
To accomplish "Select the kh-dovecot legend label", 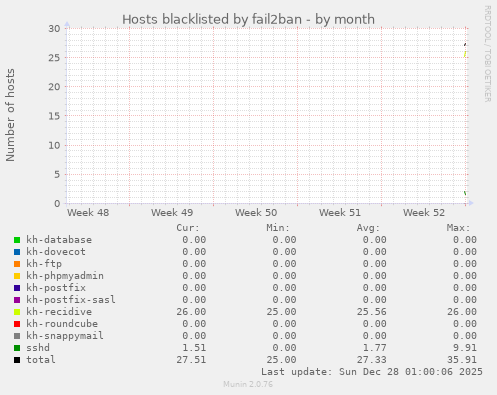I will [x=56, y=252].
